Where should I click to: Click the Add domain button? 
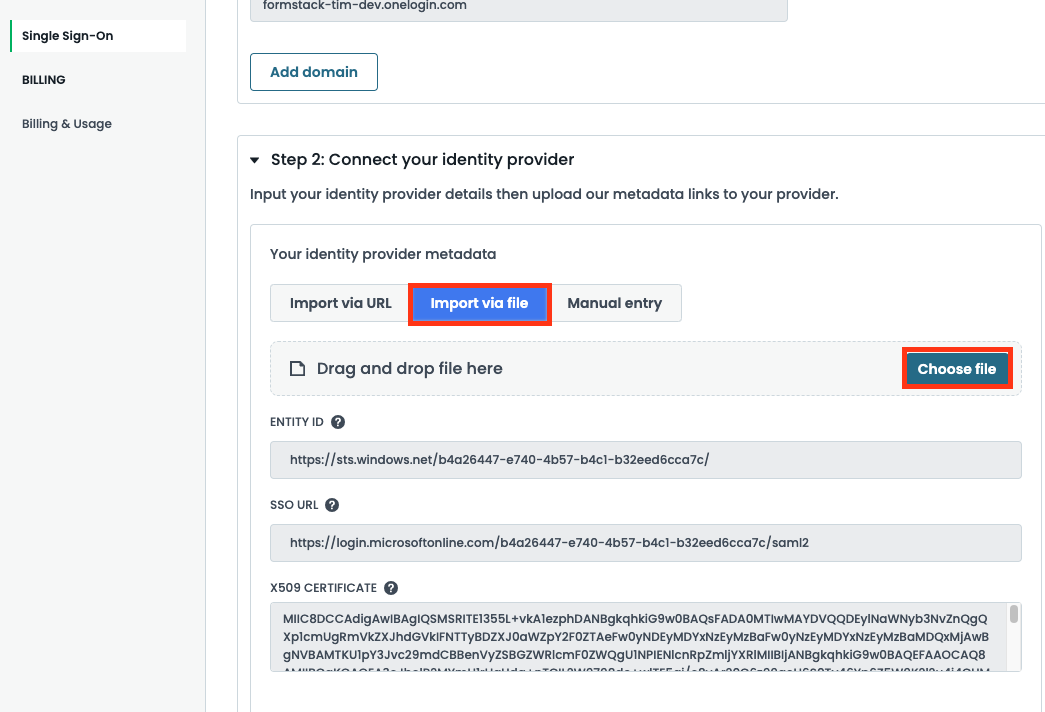tap(313, 71)
